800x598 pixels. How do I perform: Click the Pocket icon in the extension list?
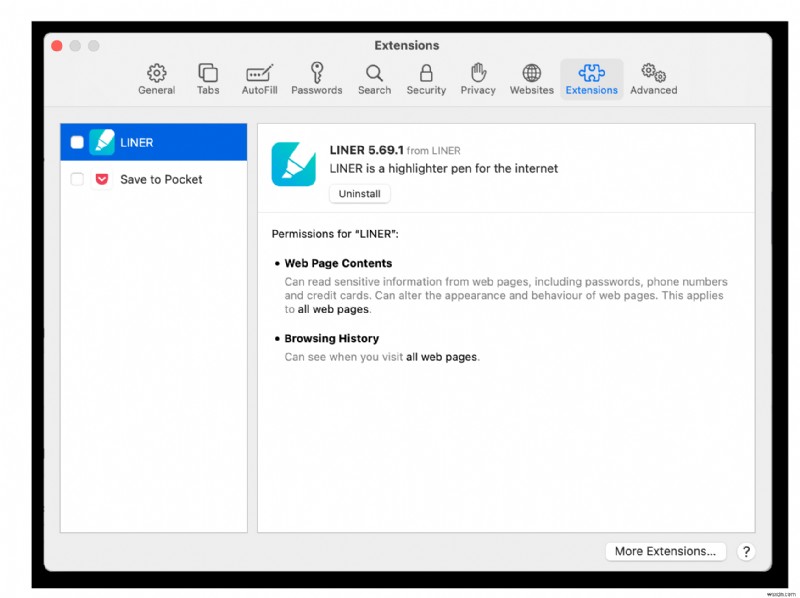(102, 179)
